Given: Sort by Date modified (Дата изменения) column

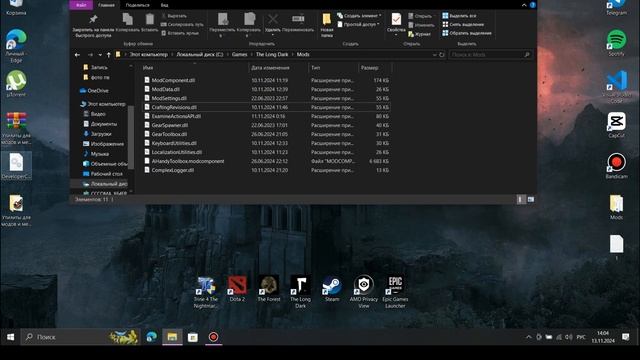Looking at the screenshot, I should point(278,68).
